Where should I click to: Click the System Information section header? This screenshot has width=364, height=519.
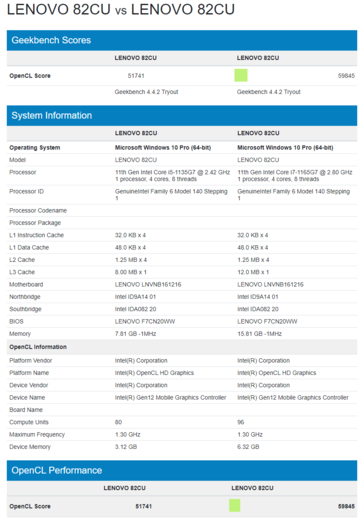pos(182,116)
